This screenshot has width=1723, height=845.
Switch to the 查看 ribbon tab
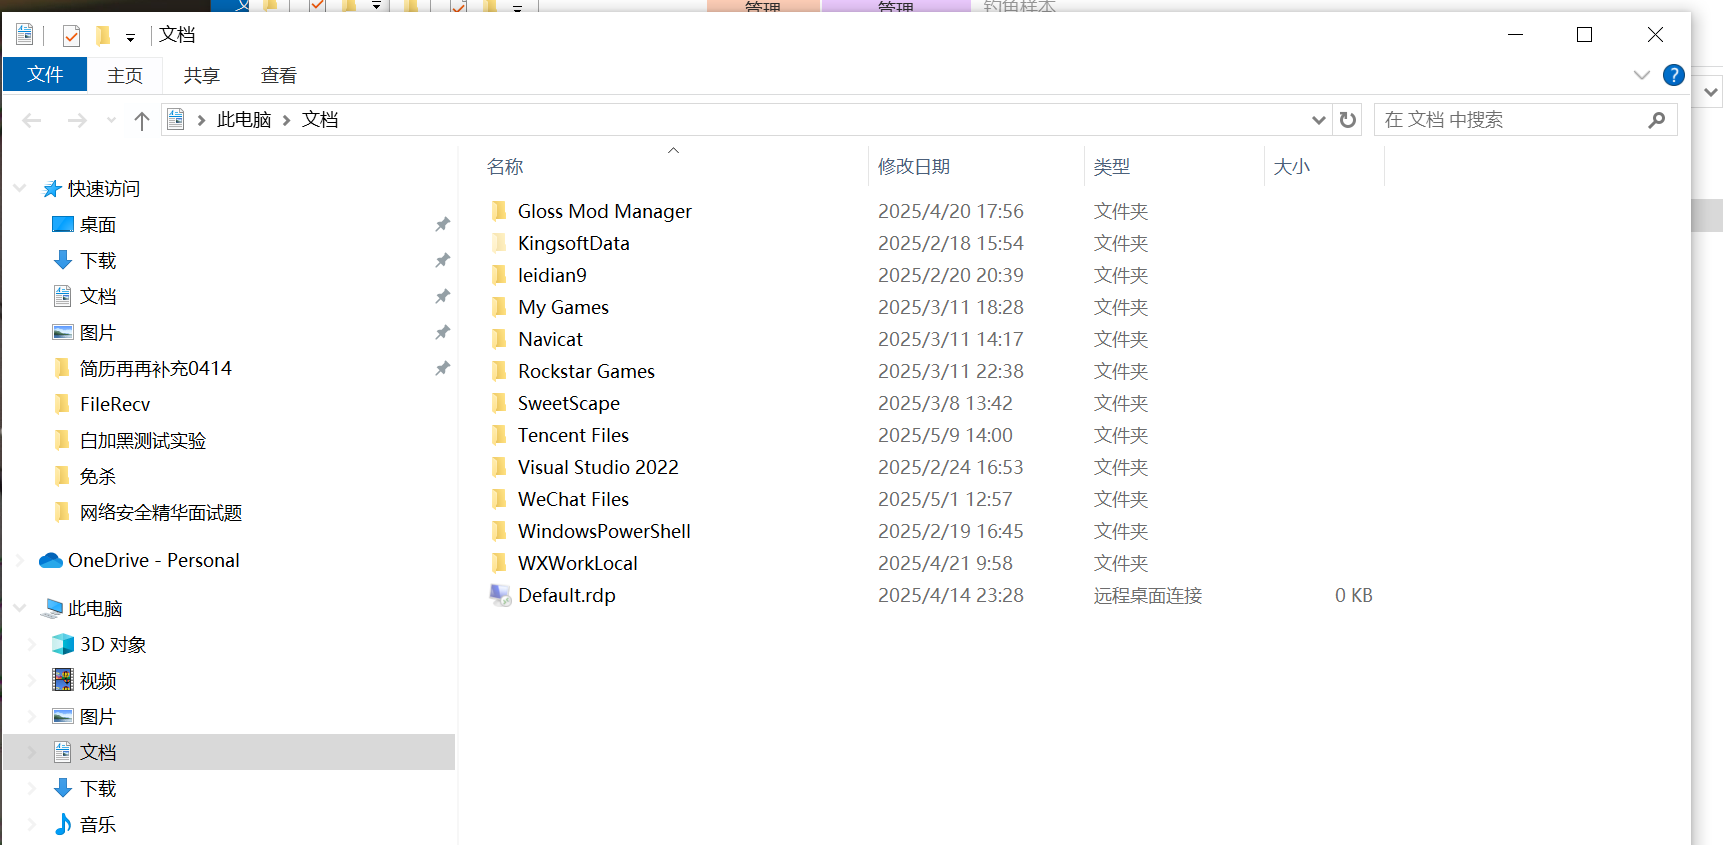[x=279, y=76]
